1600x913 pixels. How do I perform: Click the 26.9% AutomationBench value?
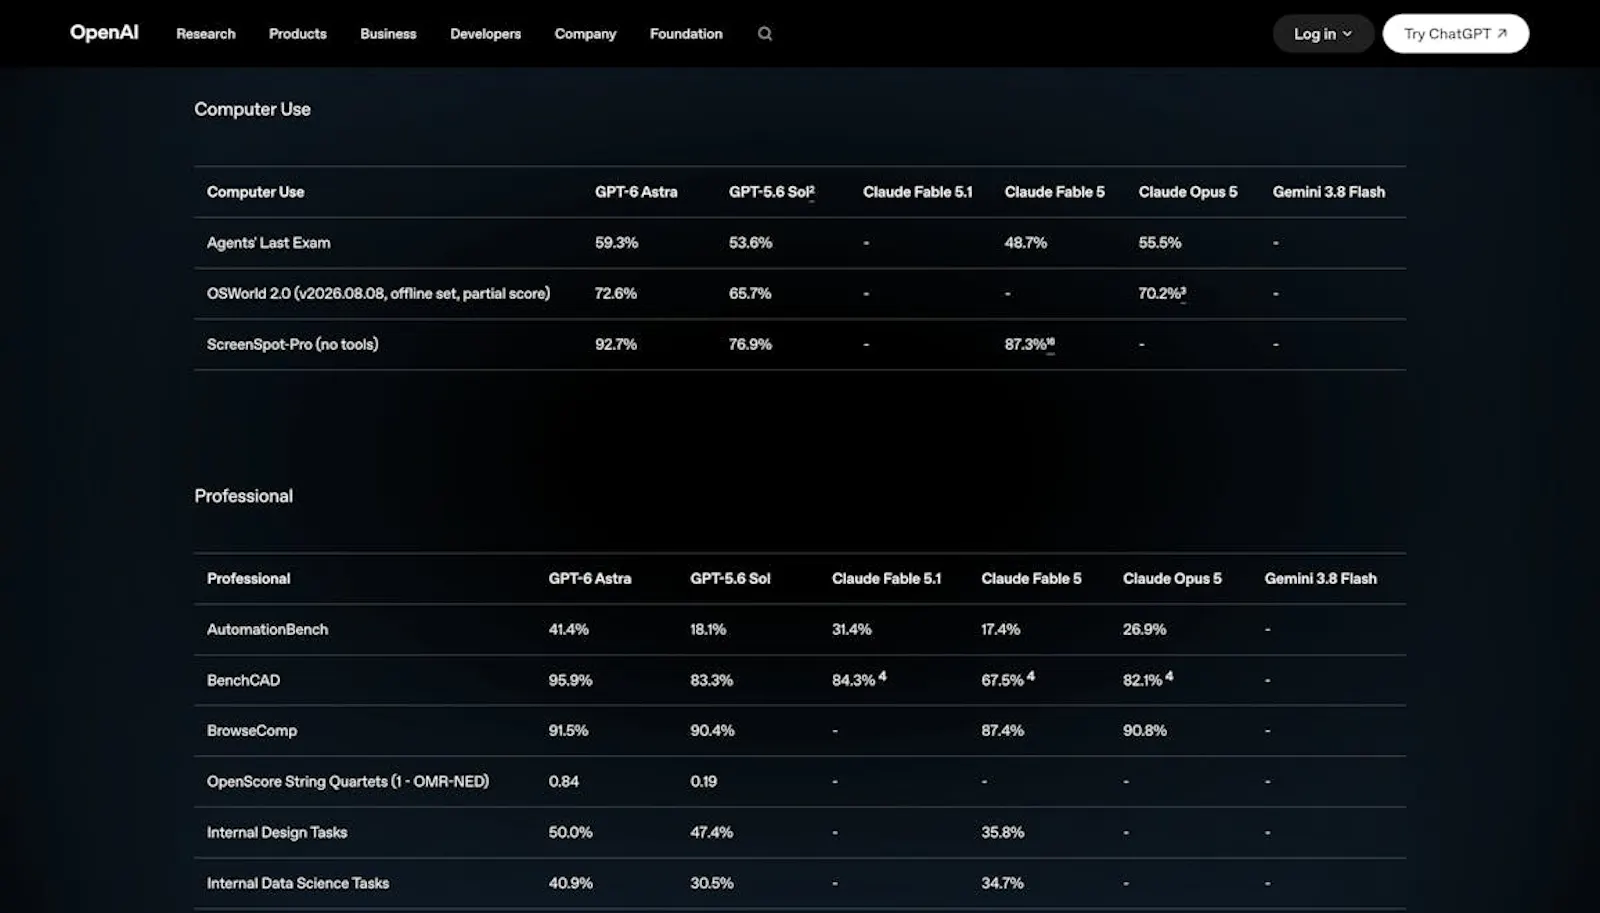(1144, 630)
